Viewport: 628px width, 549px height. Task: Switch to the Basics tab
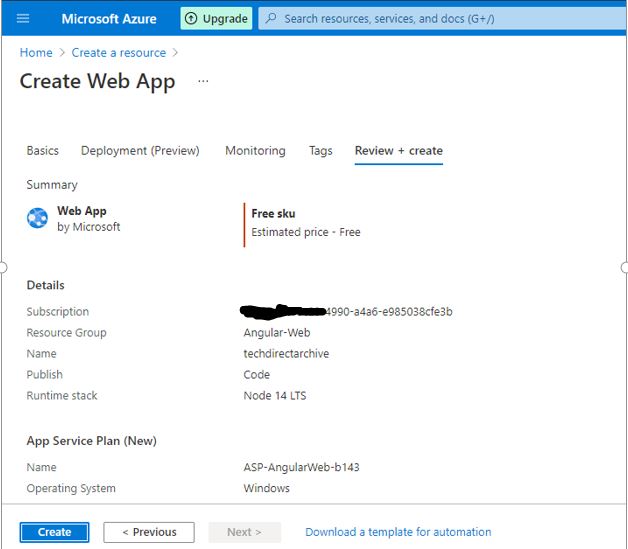pyautogui.click(x=42, y=151)
